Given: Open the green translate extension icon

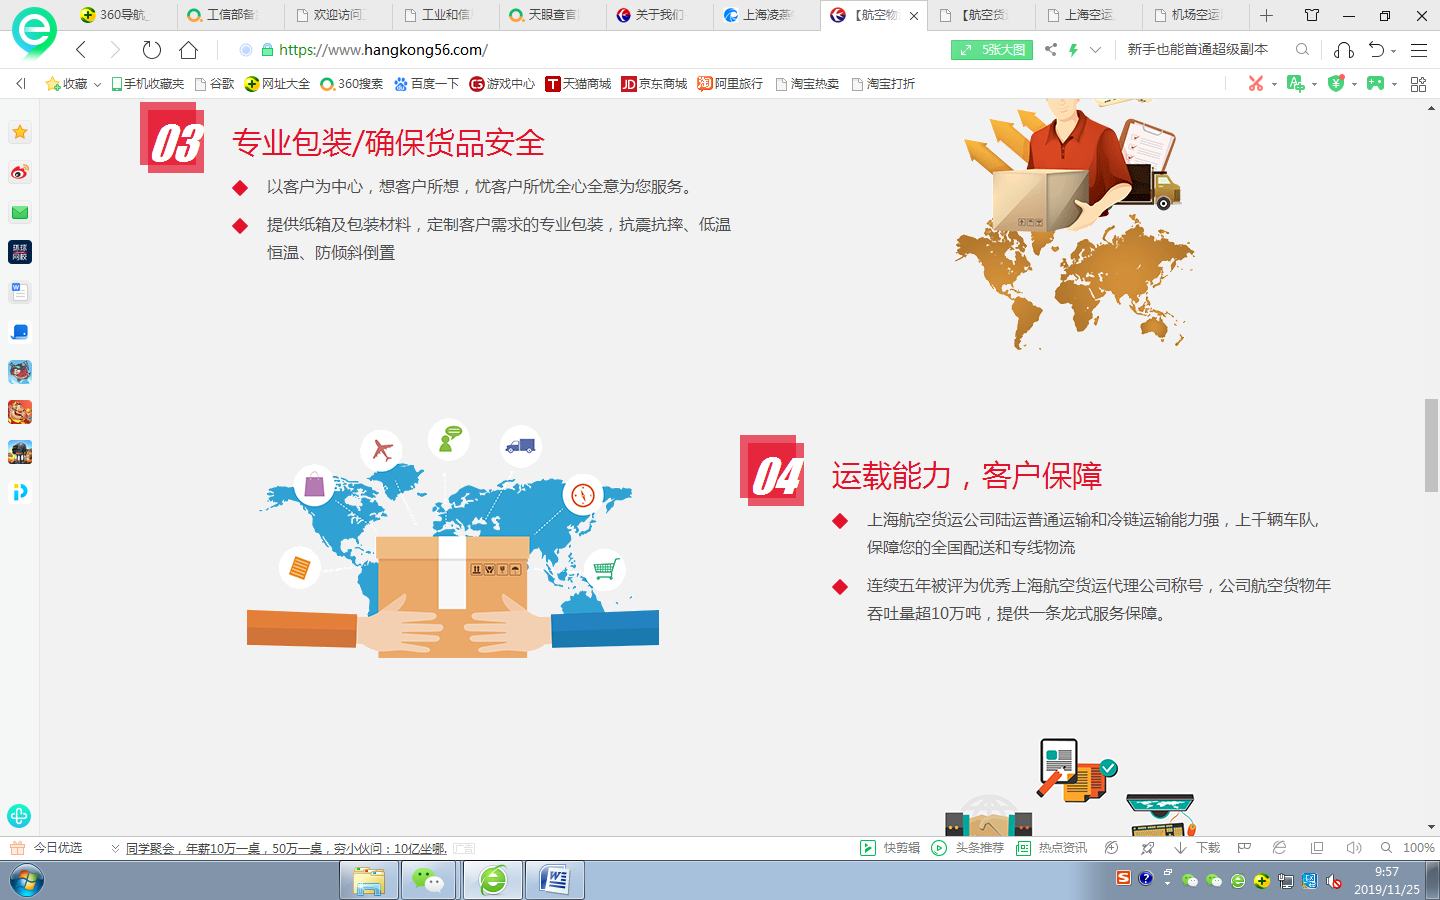Looking at the screenshot, I should click(x=1296, y=84).
